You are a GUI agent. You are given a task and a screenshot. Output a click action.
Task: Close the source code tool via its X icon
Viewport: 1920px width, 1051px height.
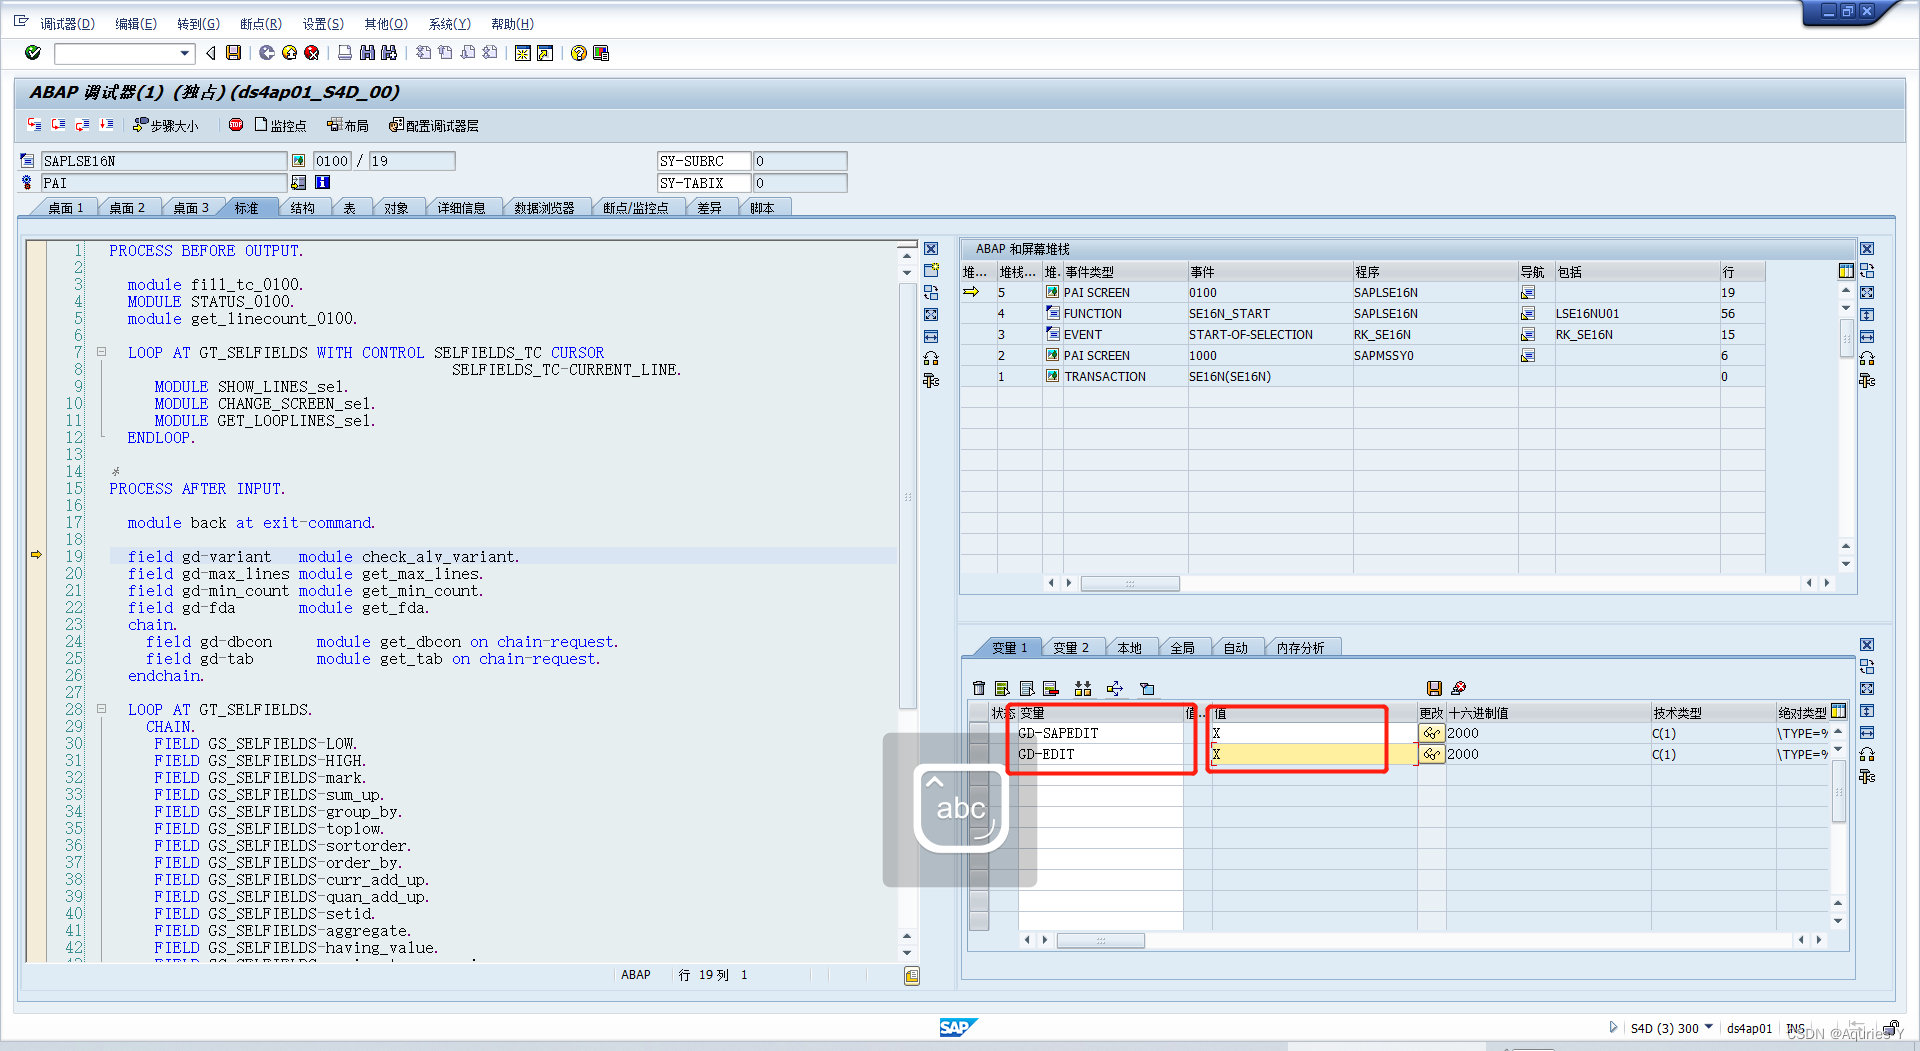pyautogui.click(x=931, y=249)
